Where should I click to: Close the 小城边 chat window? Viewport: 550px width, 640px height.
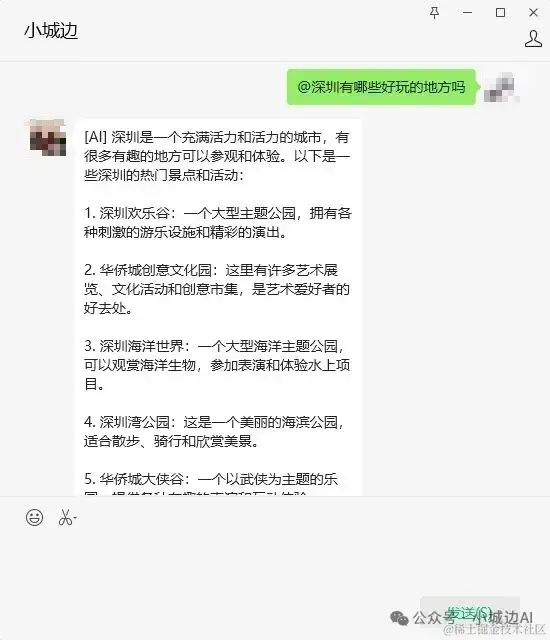click(533, 13)
